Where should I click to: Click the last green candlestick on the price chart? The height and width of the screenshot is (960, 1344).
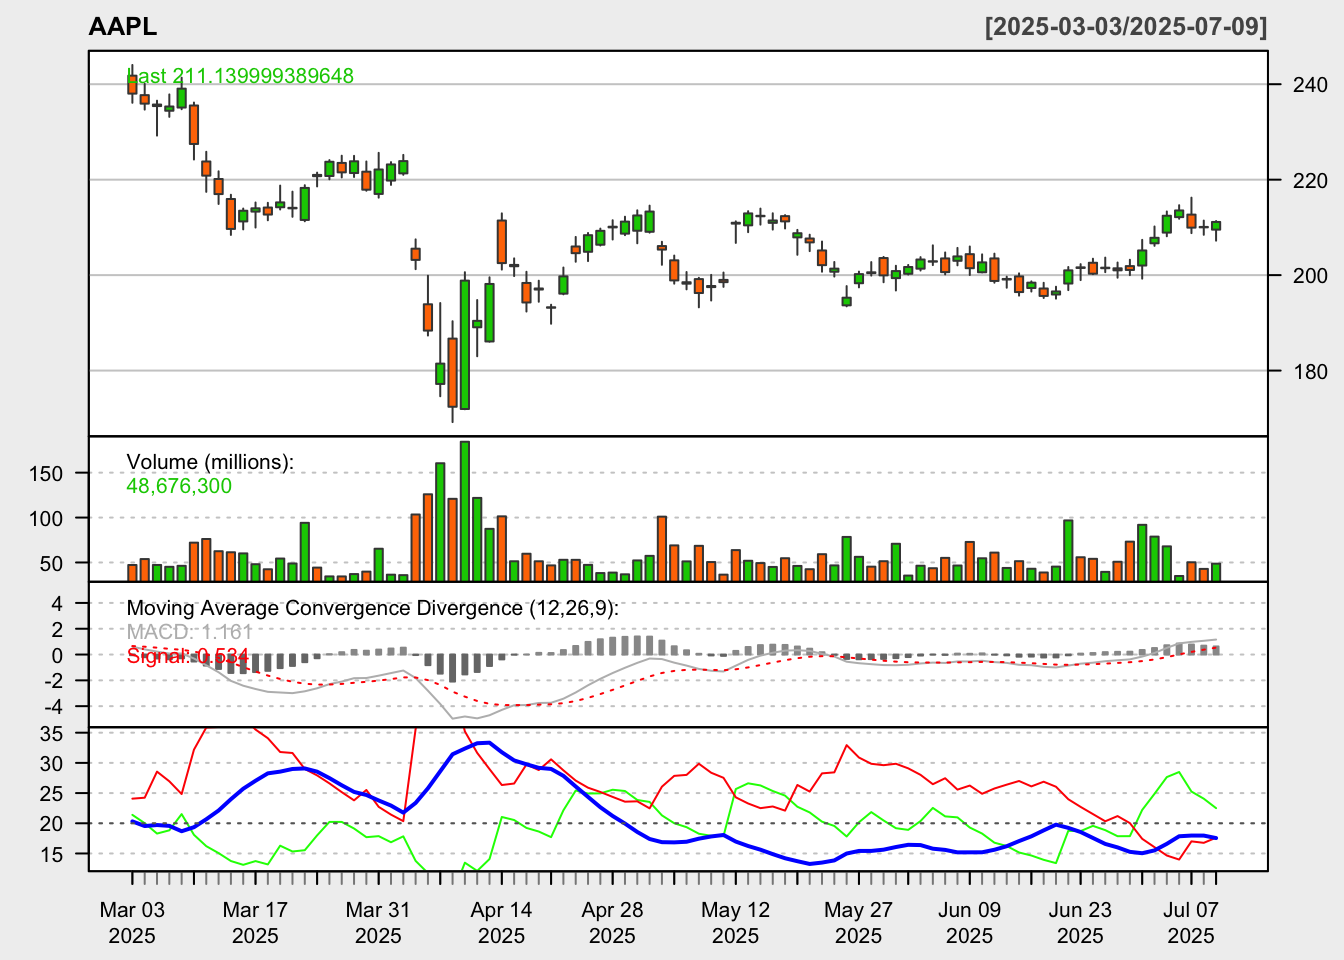(x=1216, y=226)
